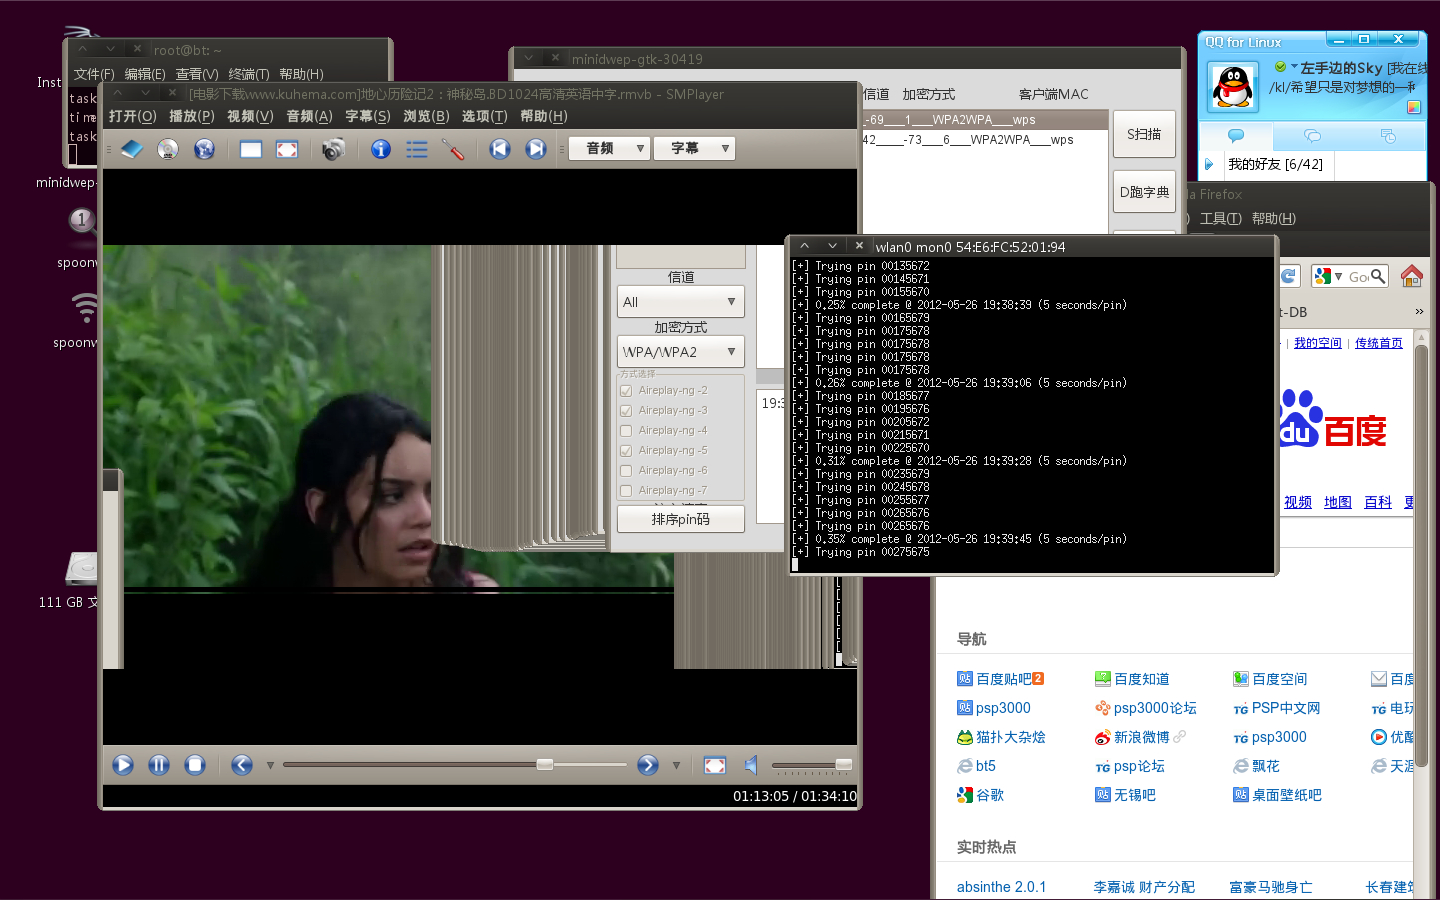Viewport: 1440px width, 900px height.
Task: Toggle the Aireplay-ng -5 checkbox
Action: [x=626, y=451]
